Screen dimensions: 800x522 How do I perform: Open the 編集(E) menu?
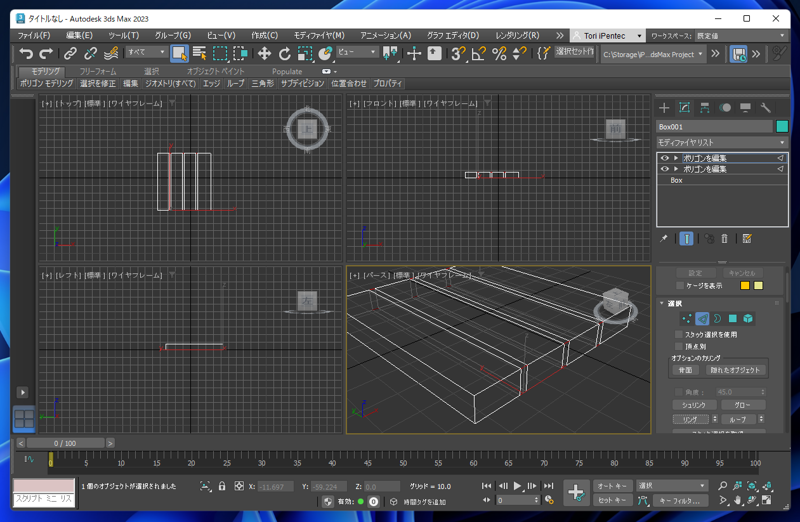tap(79, 35)
